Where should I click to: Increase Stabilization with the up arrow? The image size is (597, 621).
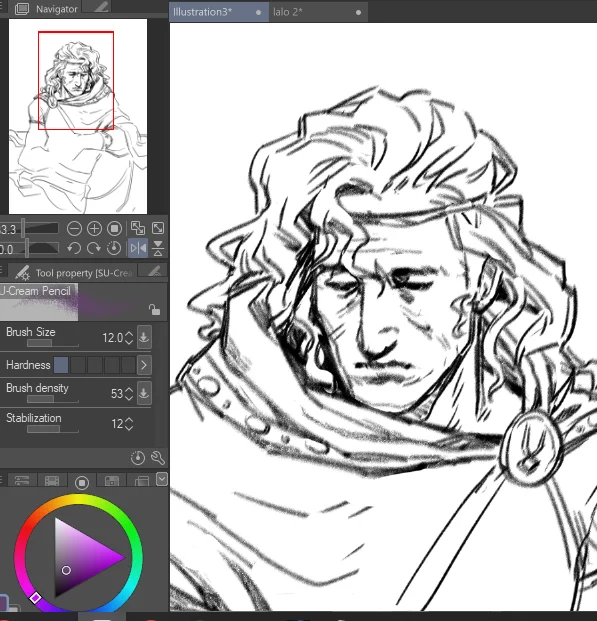[129, 420]
